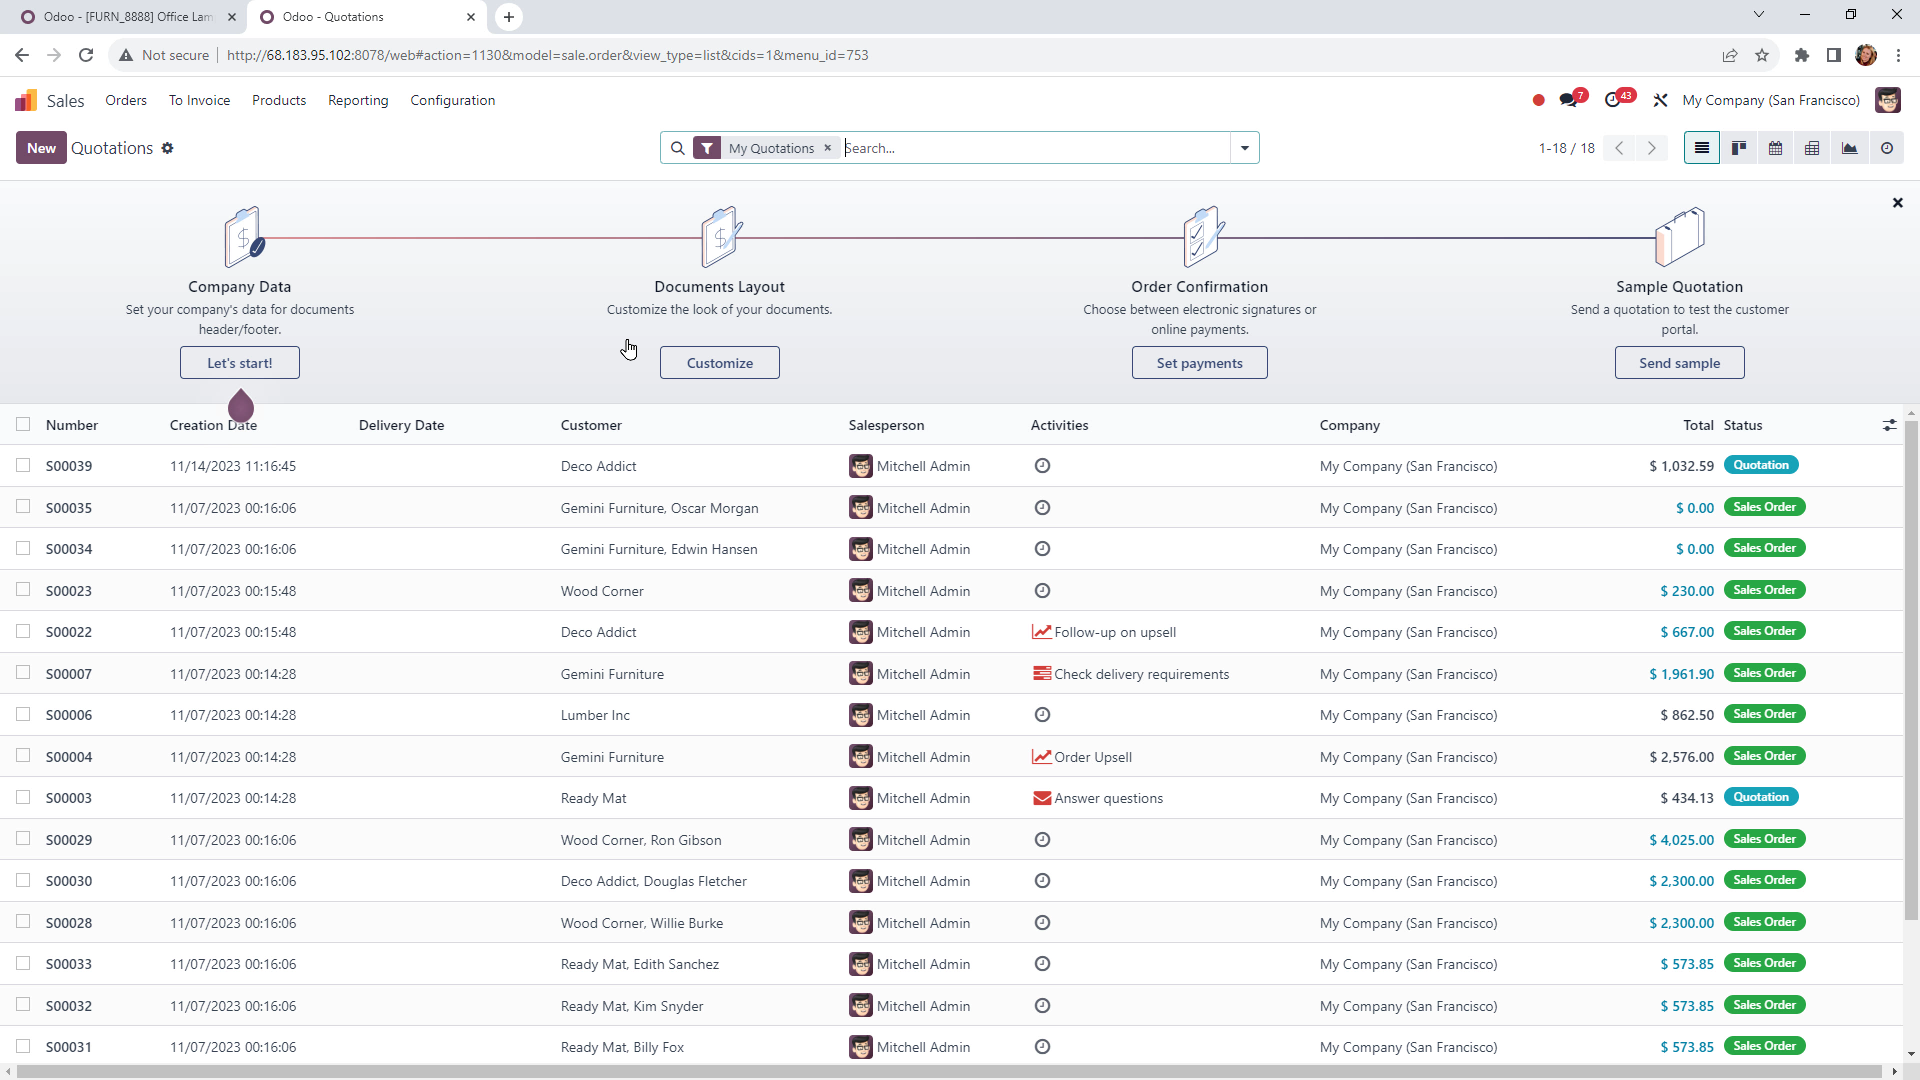Click the activity clock icon for S00039

(1042, 466)
